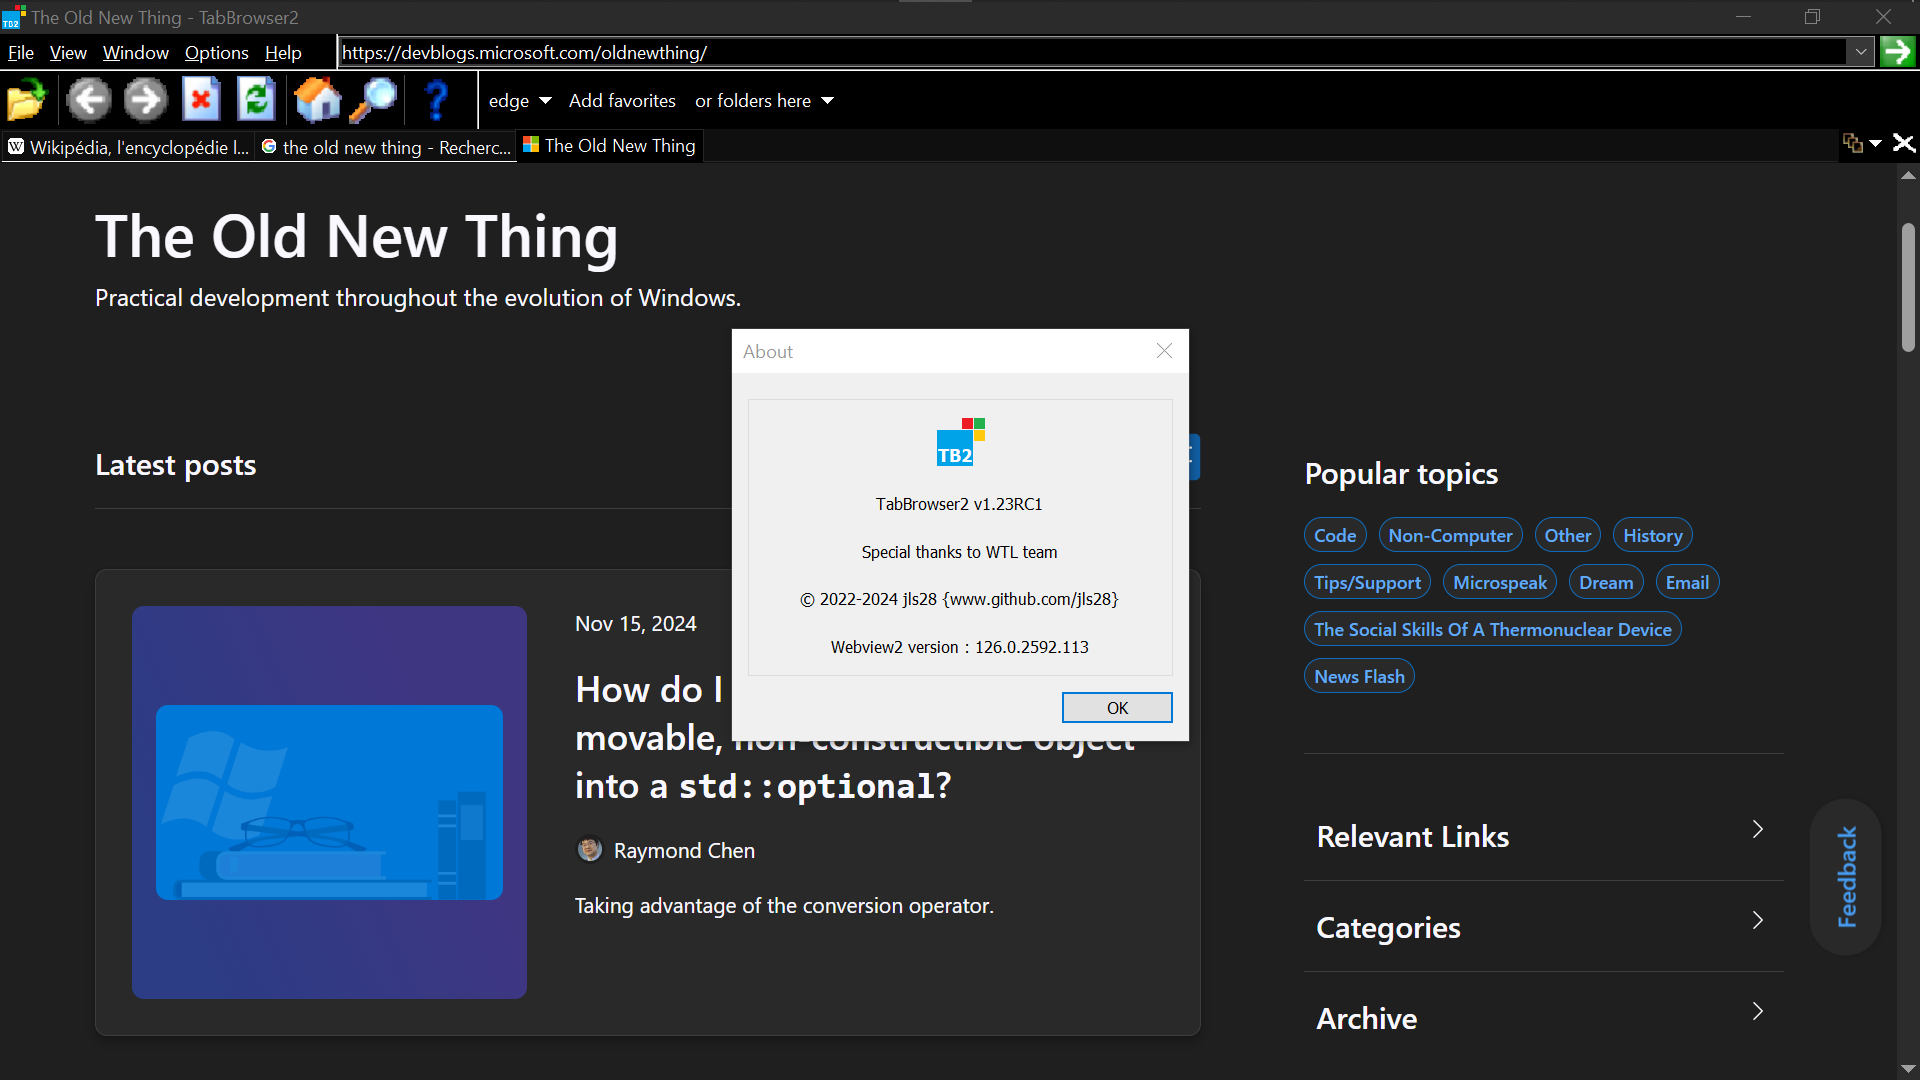This screenshot has width=1920, height=1080.
Task: Click 'Taking advantage of the conversion operator' text
Action: [x=784, y=906]
